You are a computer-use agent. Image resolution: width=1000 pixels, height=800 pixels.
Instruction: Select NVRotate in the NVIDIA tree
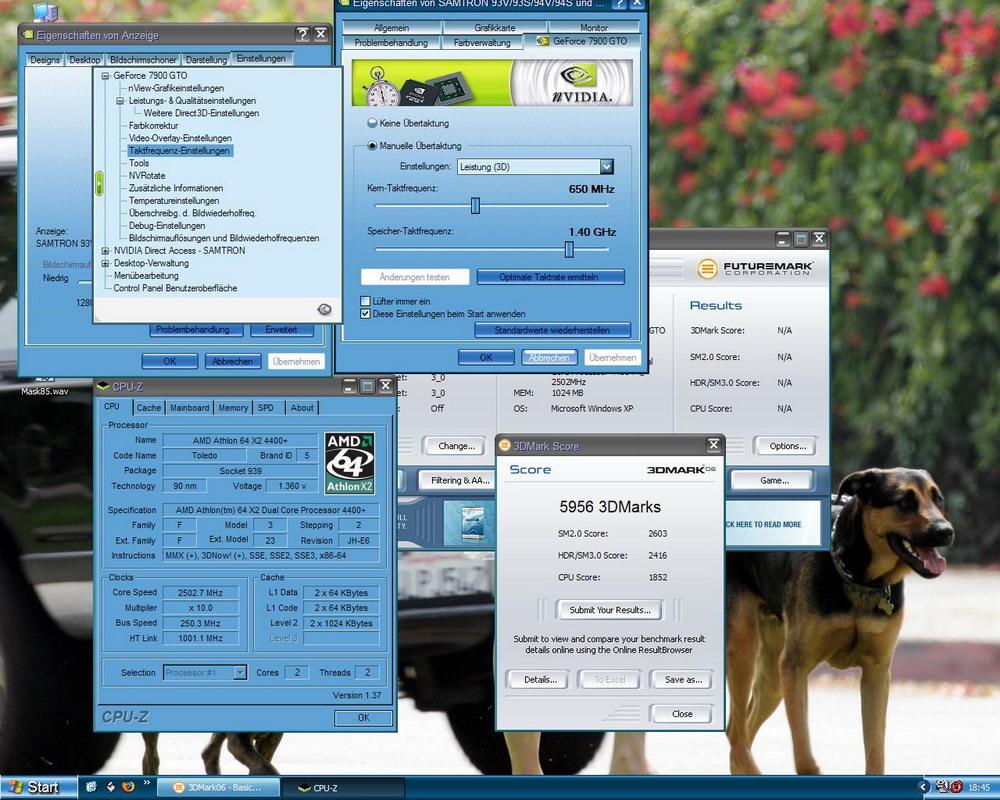pos(147,175)
